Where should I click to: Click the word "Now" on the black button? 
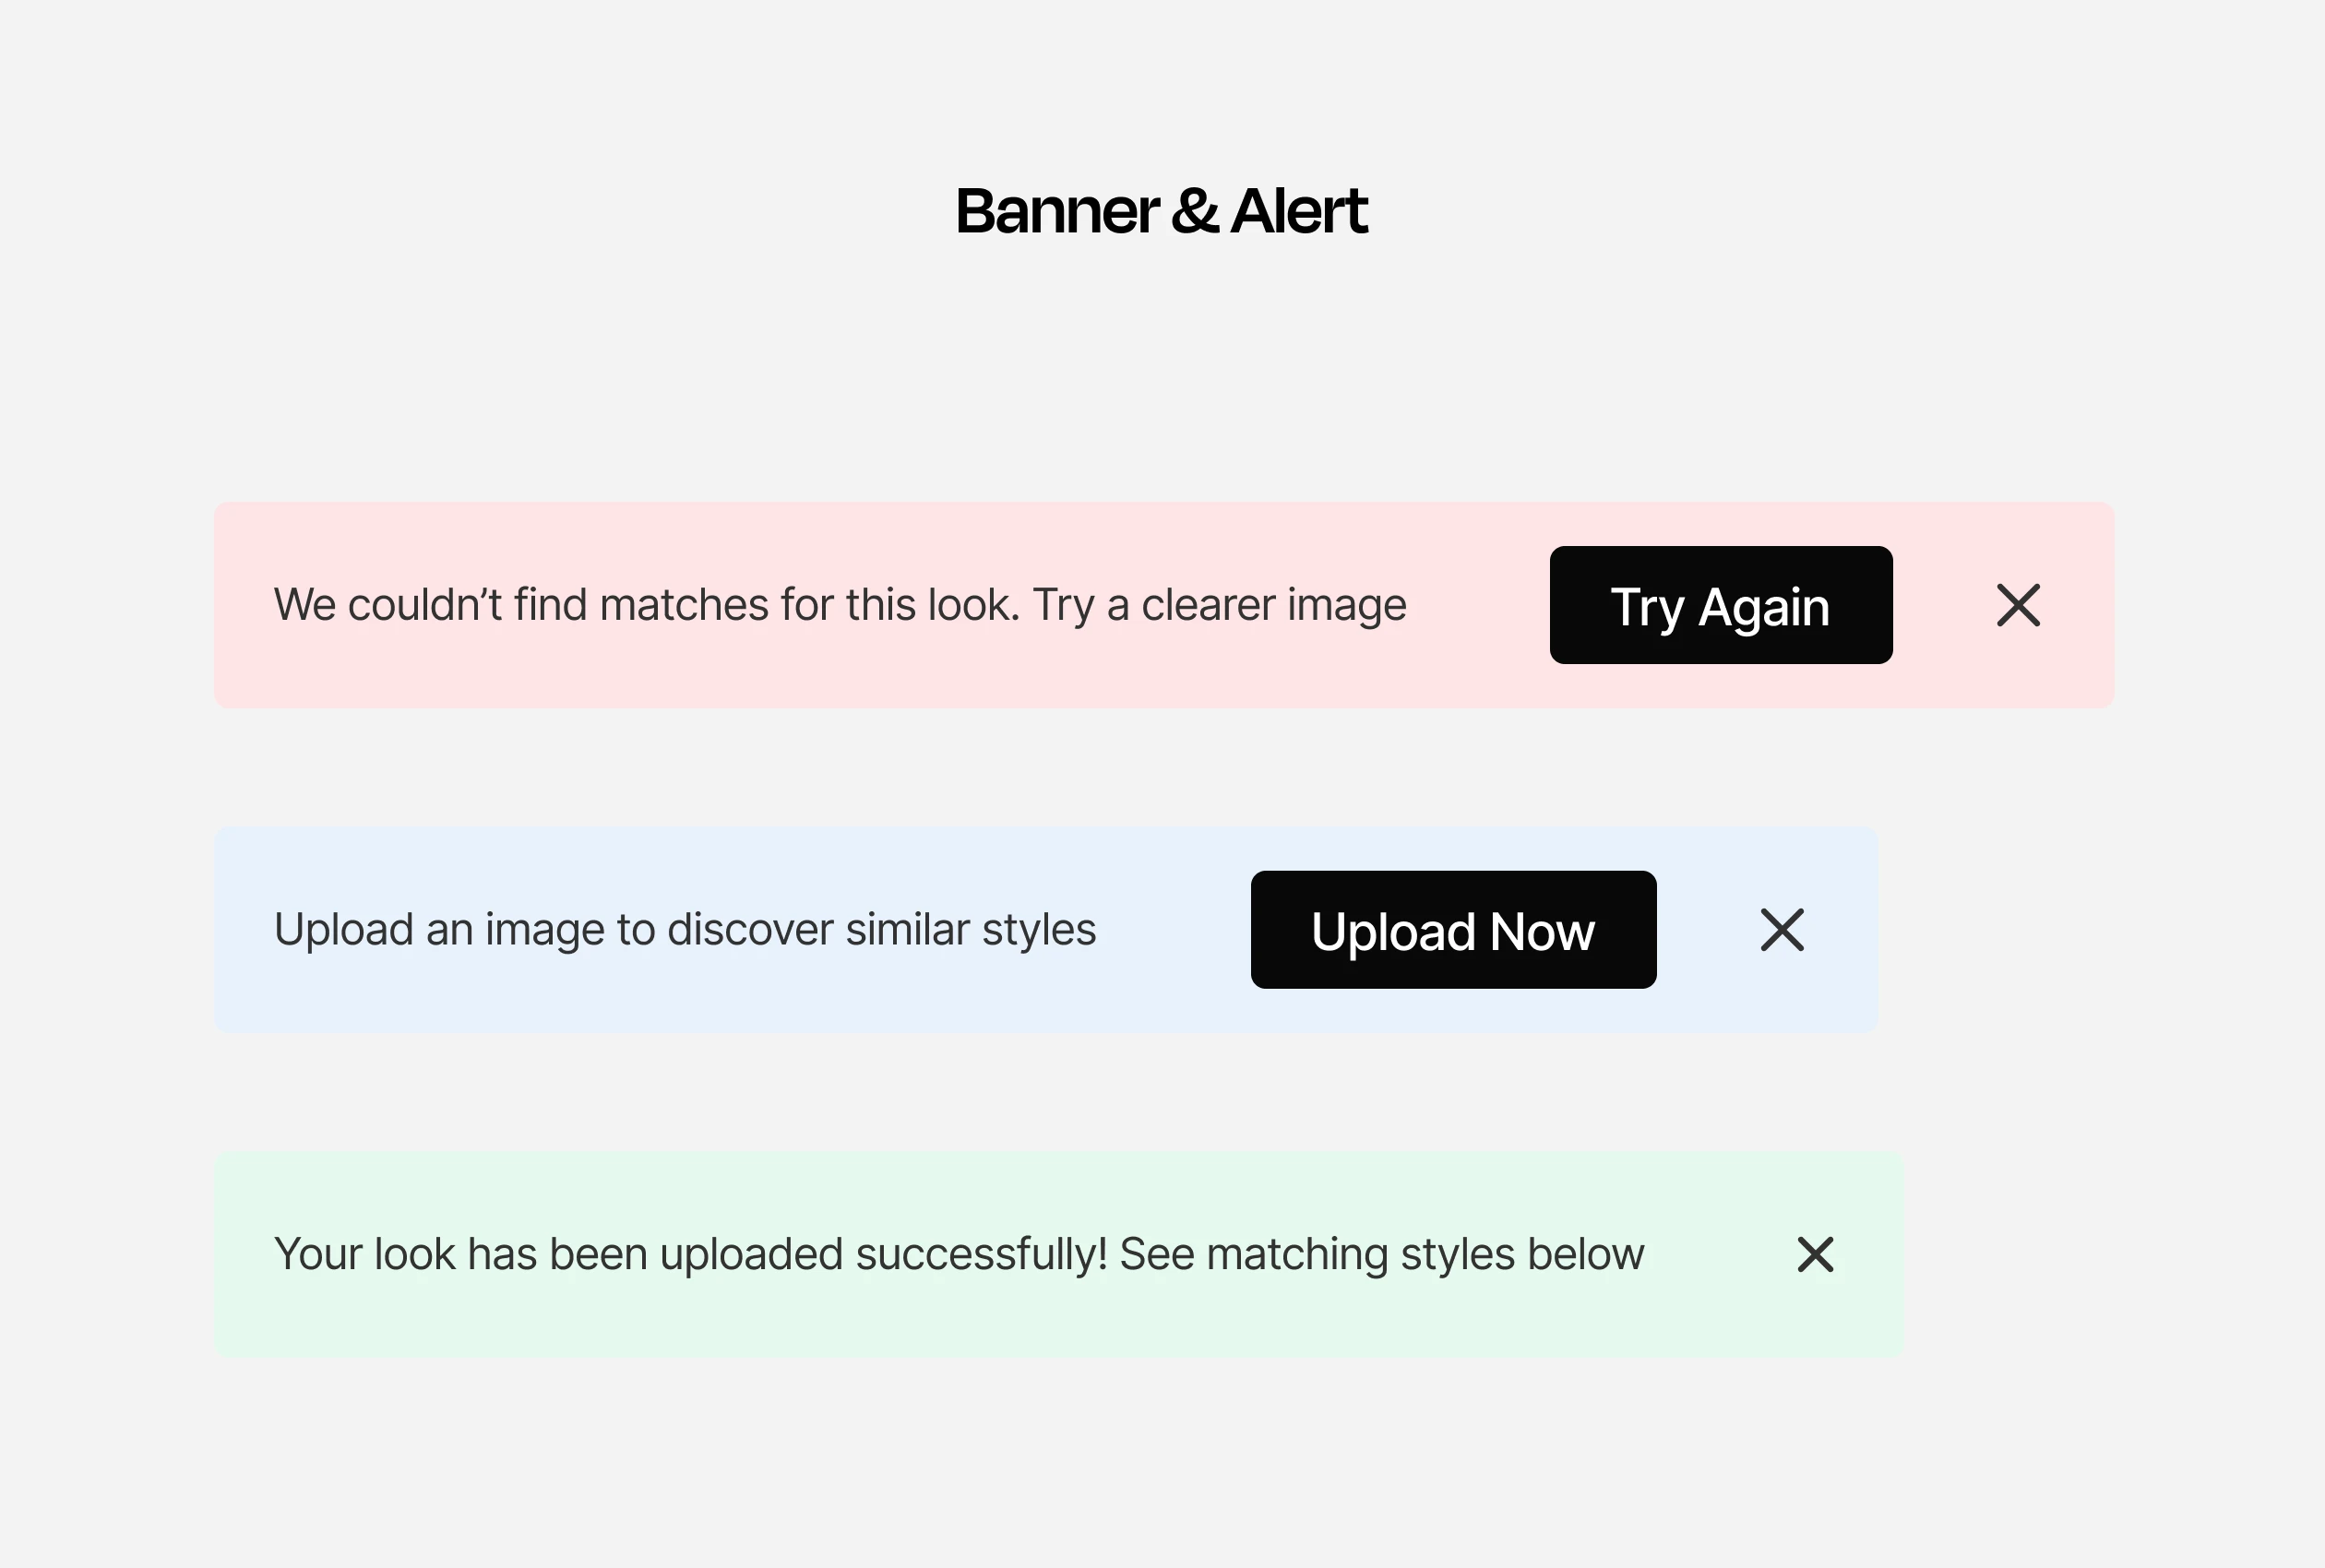point(1542,932)
